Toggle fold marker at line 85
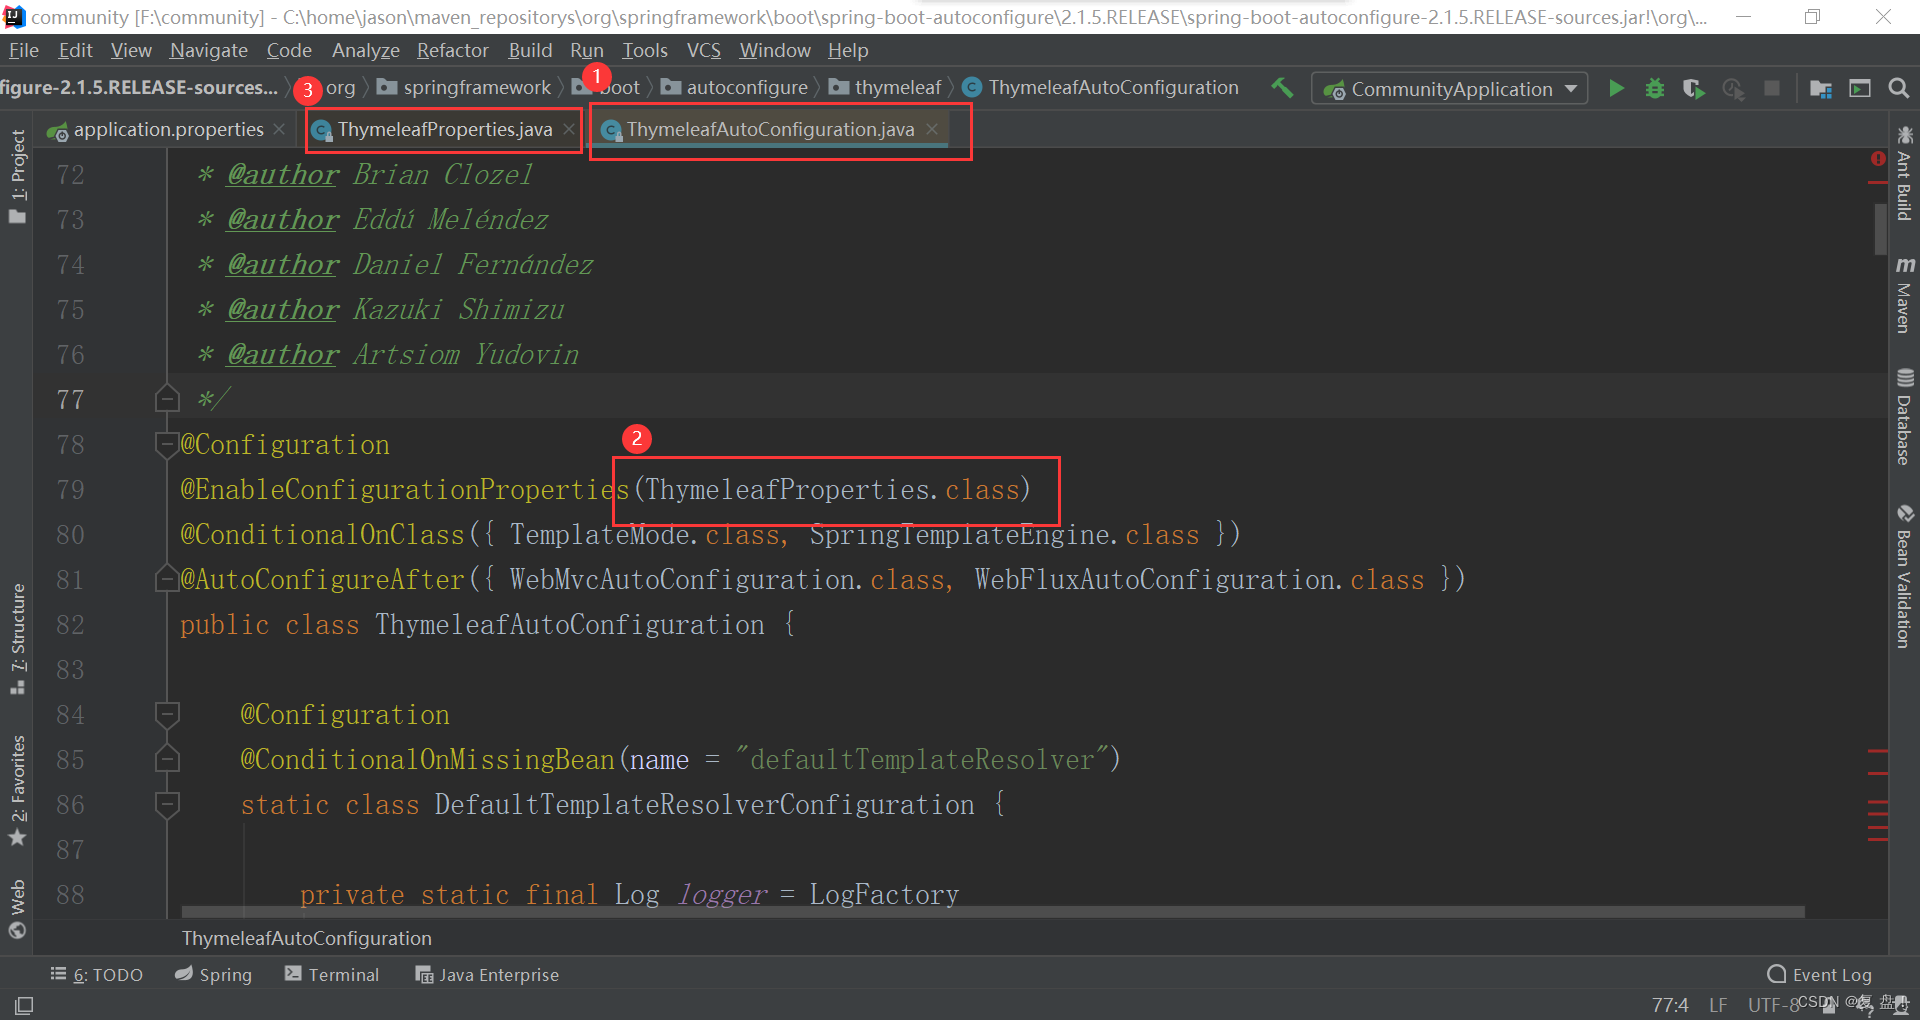This screenshot has height=1020, width=1920. click(x=167, y=759)
